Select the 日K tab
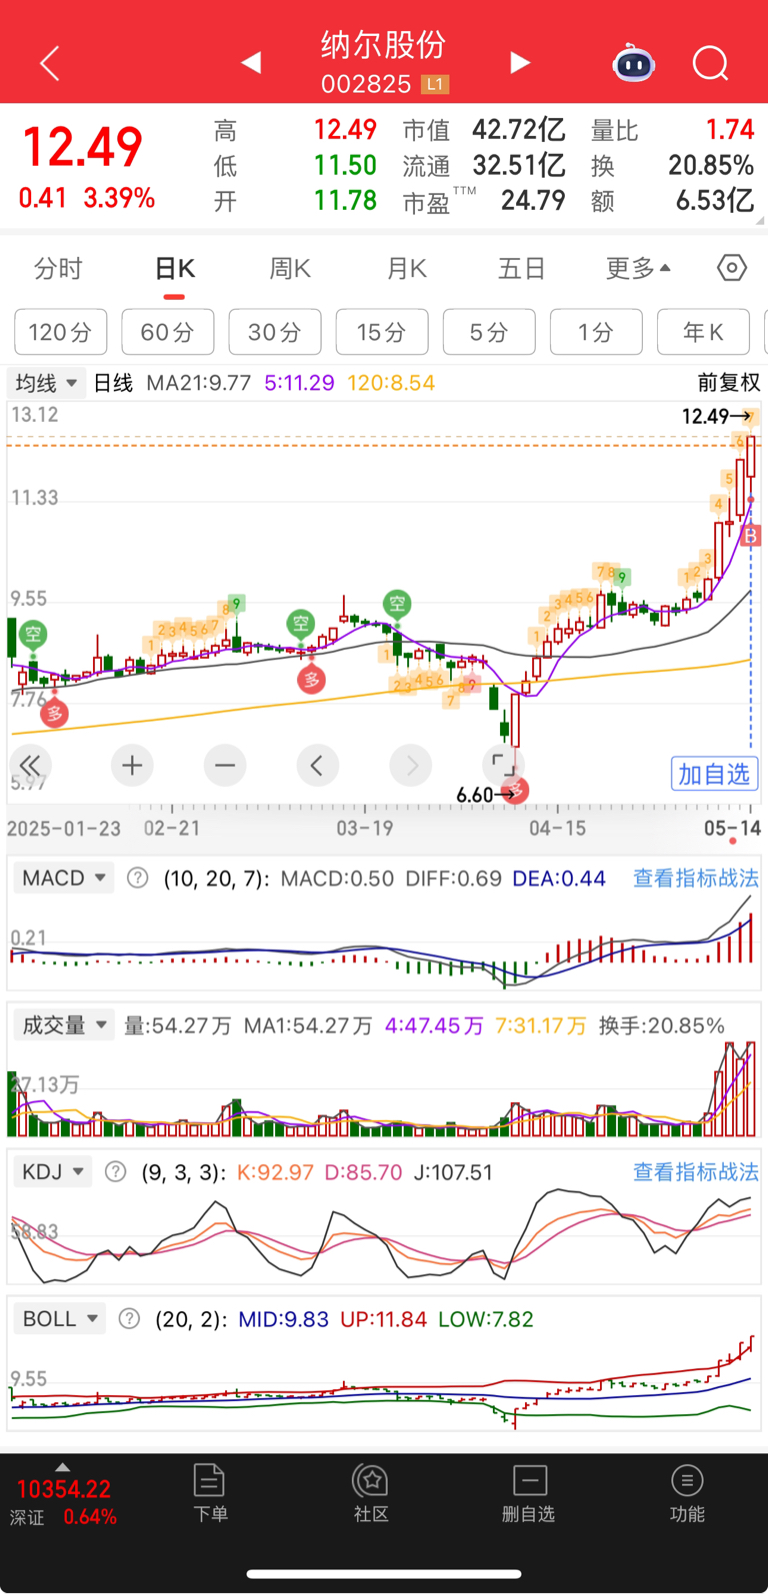Screen dimensions: 768x1594 pyautogui.click(x=175, y=268)
